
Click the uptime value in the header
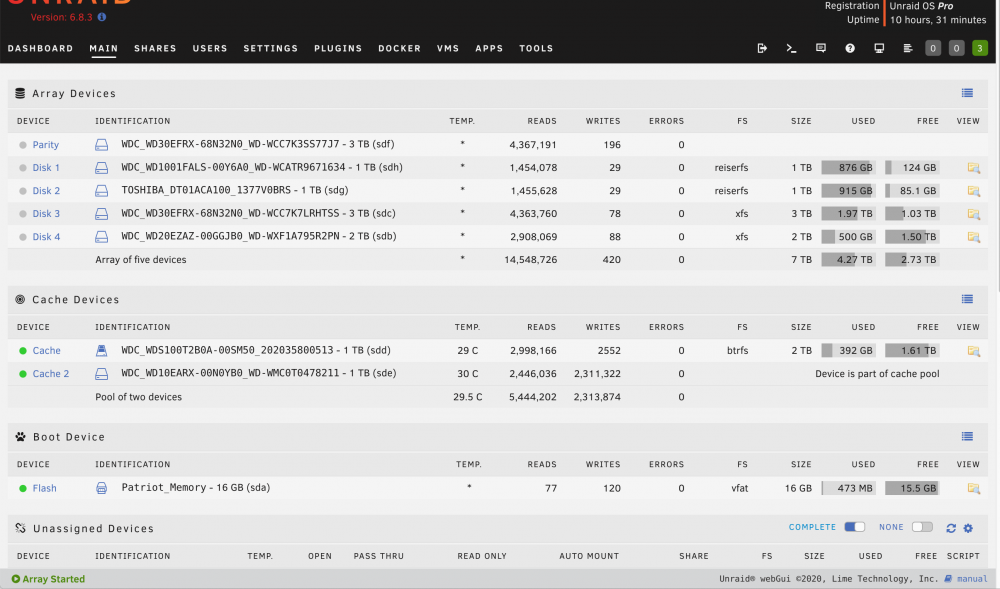(938, 20)
